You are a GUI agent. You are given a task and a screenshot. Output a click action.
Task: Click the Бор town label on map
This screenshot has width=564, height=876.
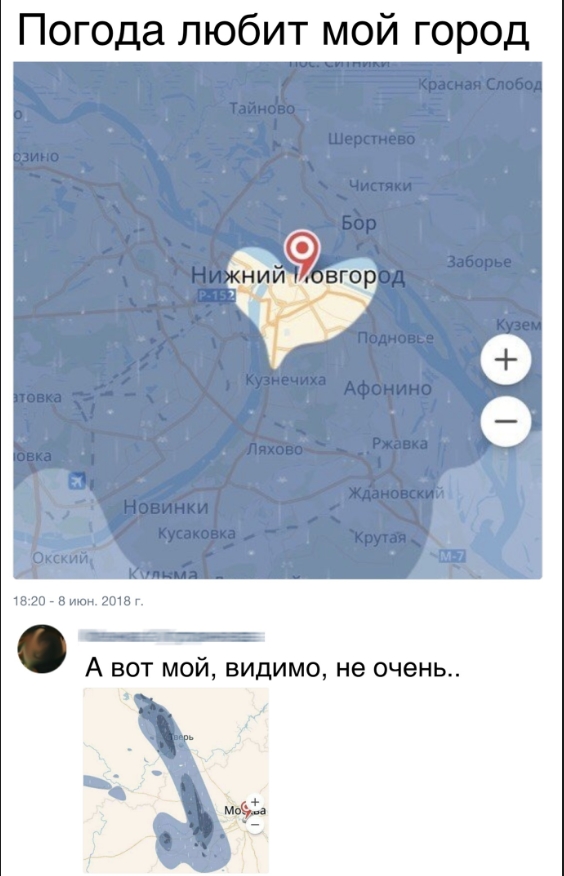coord(359,223)
